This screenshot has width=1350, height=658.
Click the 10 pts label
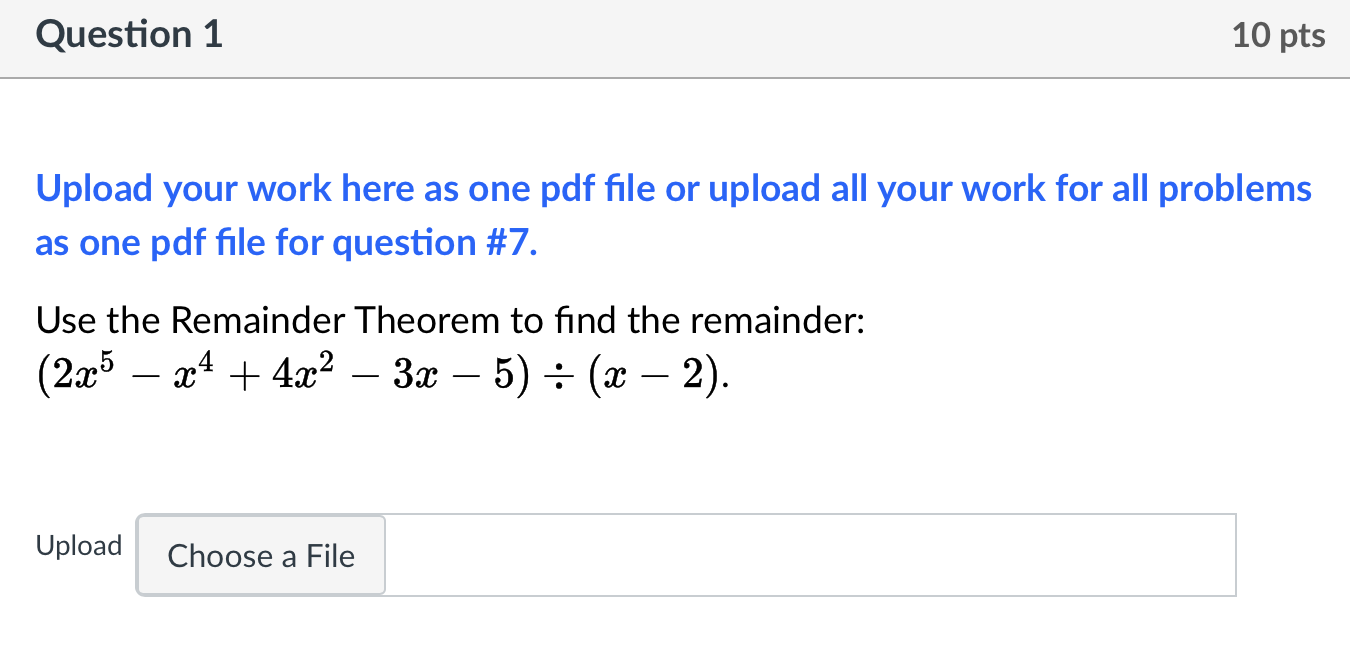1279,34
